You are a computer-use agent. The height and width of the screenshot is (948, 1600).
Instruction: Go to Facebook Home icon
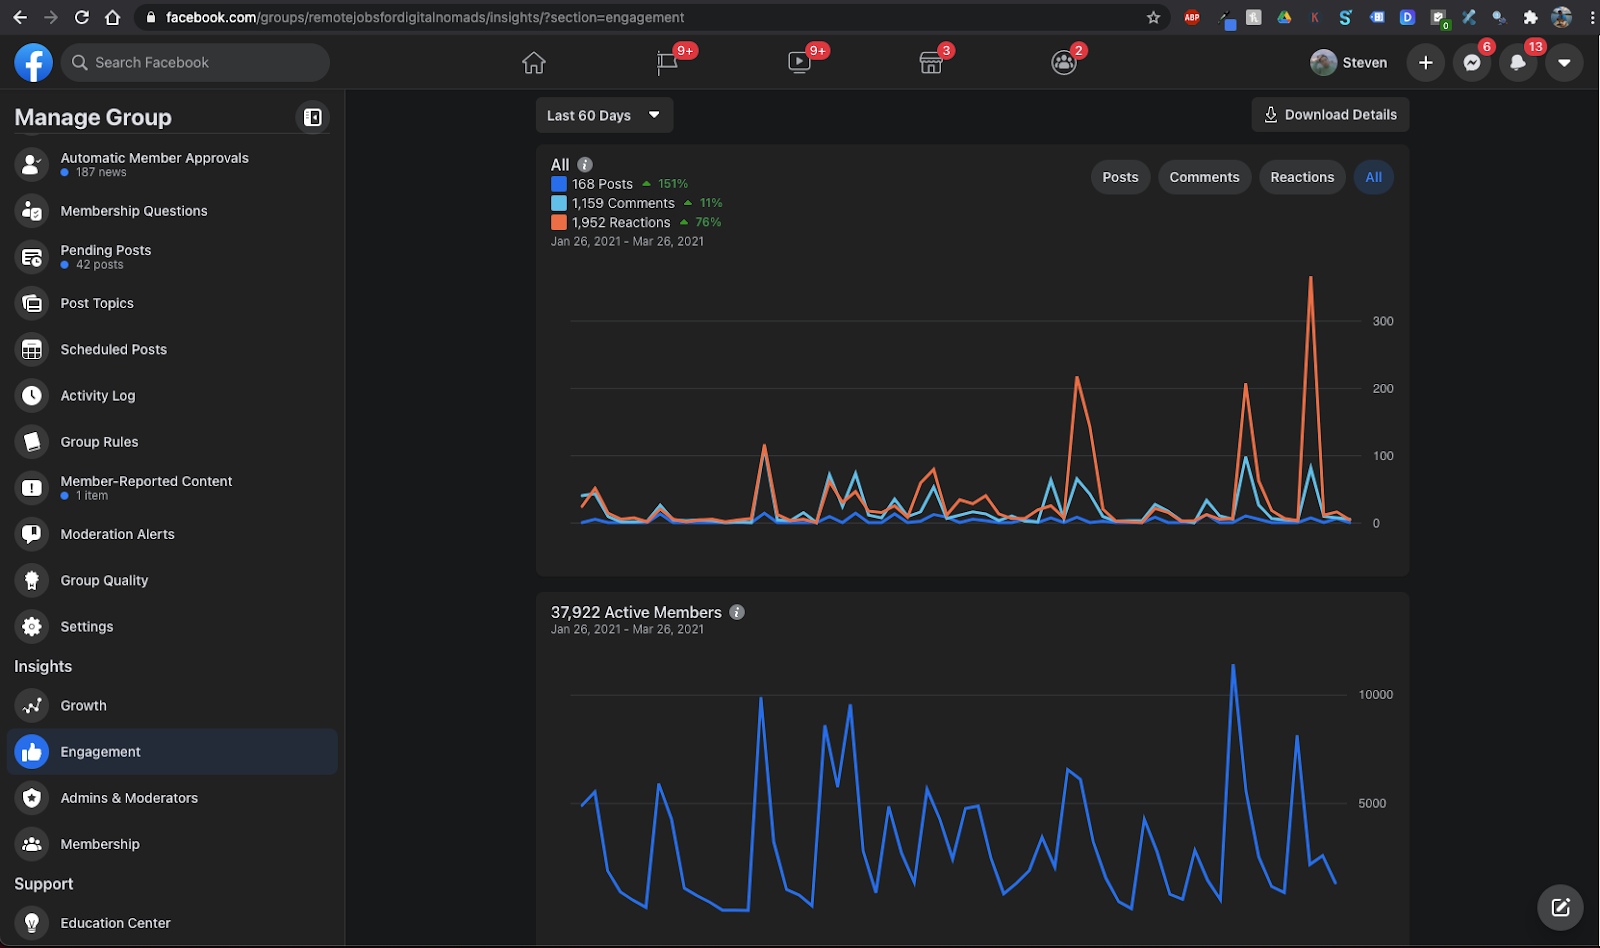(534, 63)
